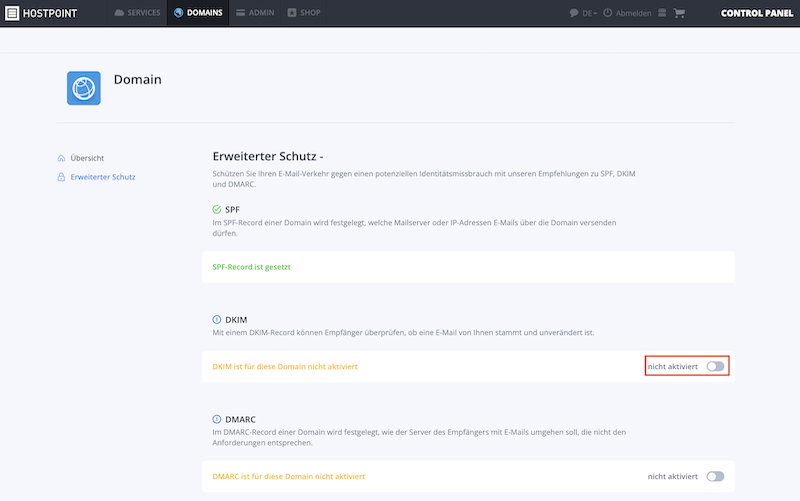The height and width of the screenshot is (501, 800).
Task: Click the SPF green check icon
Action: point(217,210)
